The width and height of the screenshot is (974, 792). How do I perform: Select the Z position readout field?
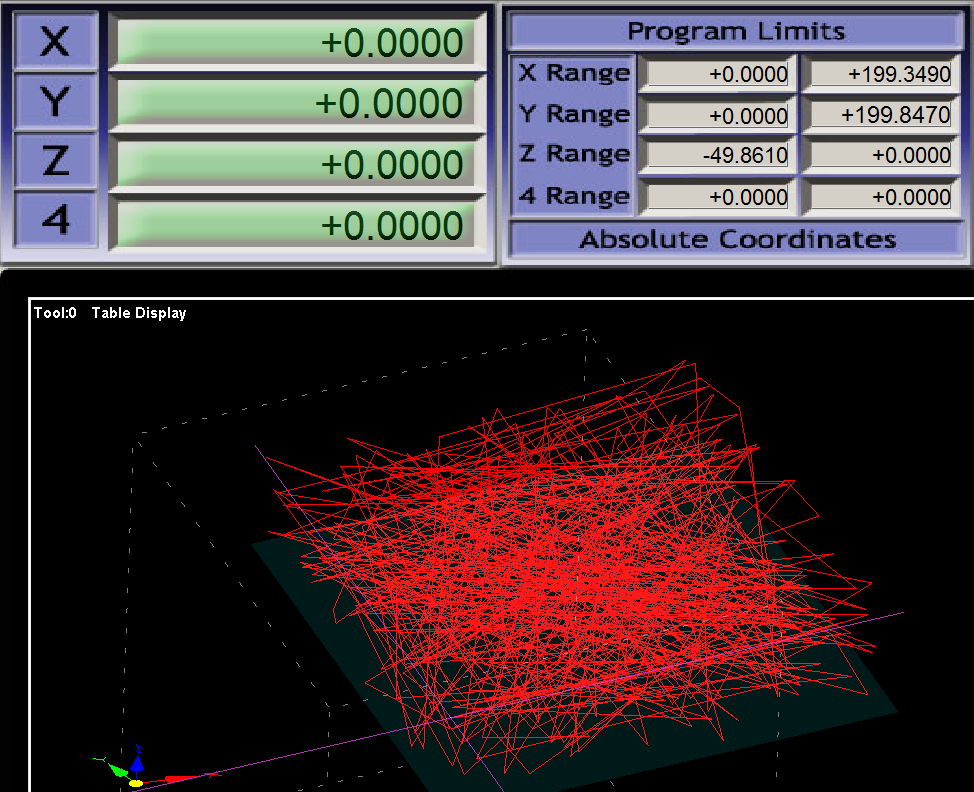[296, 164]
